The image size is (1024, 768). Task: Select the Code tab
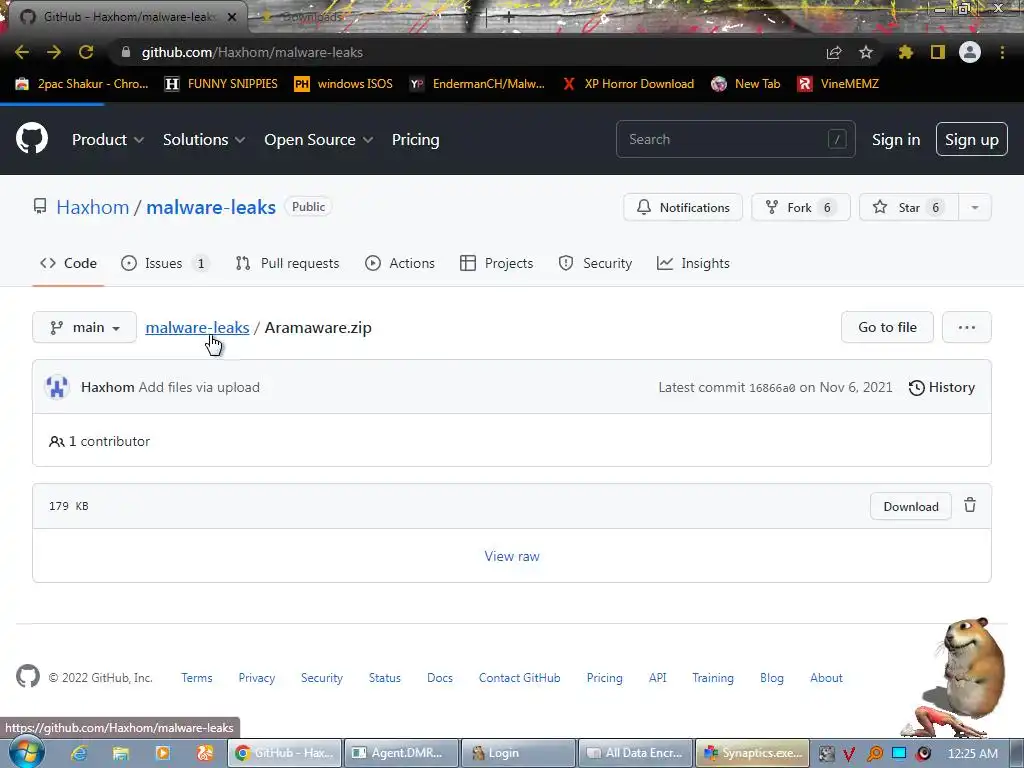[x=68, y=263]
